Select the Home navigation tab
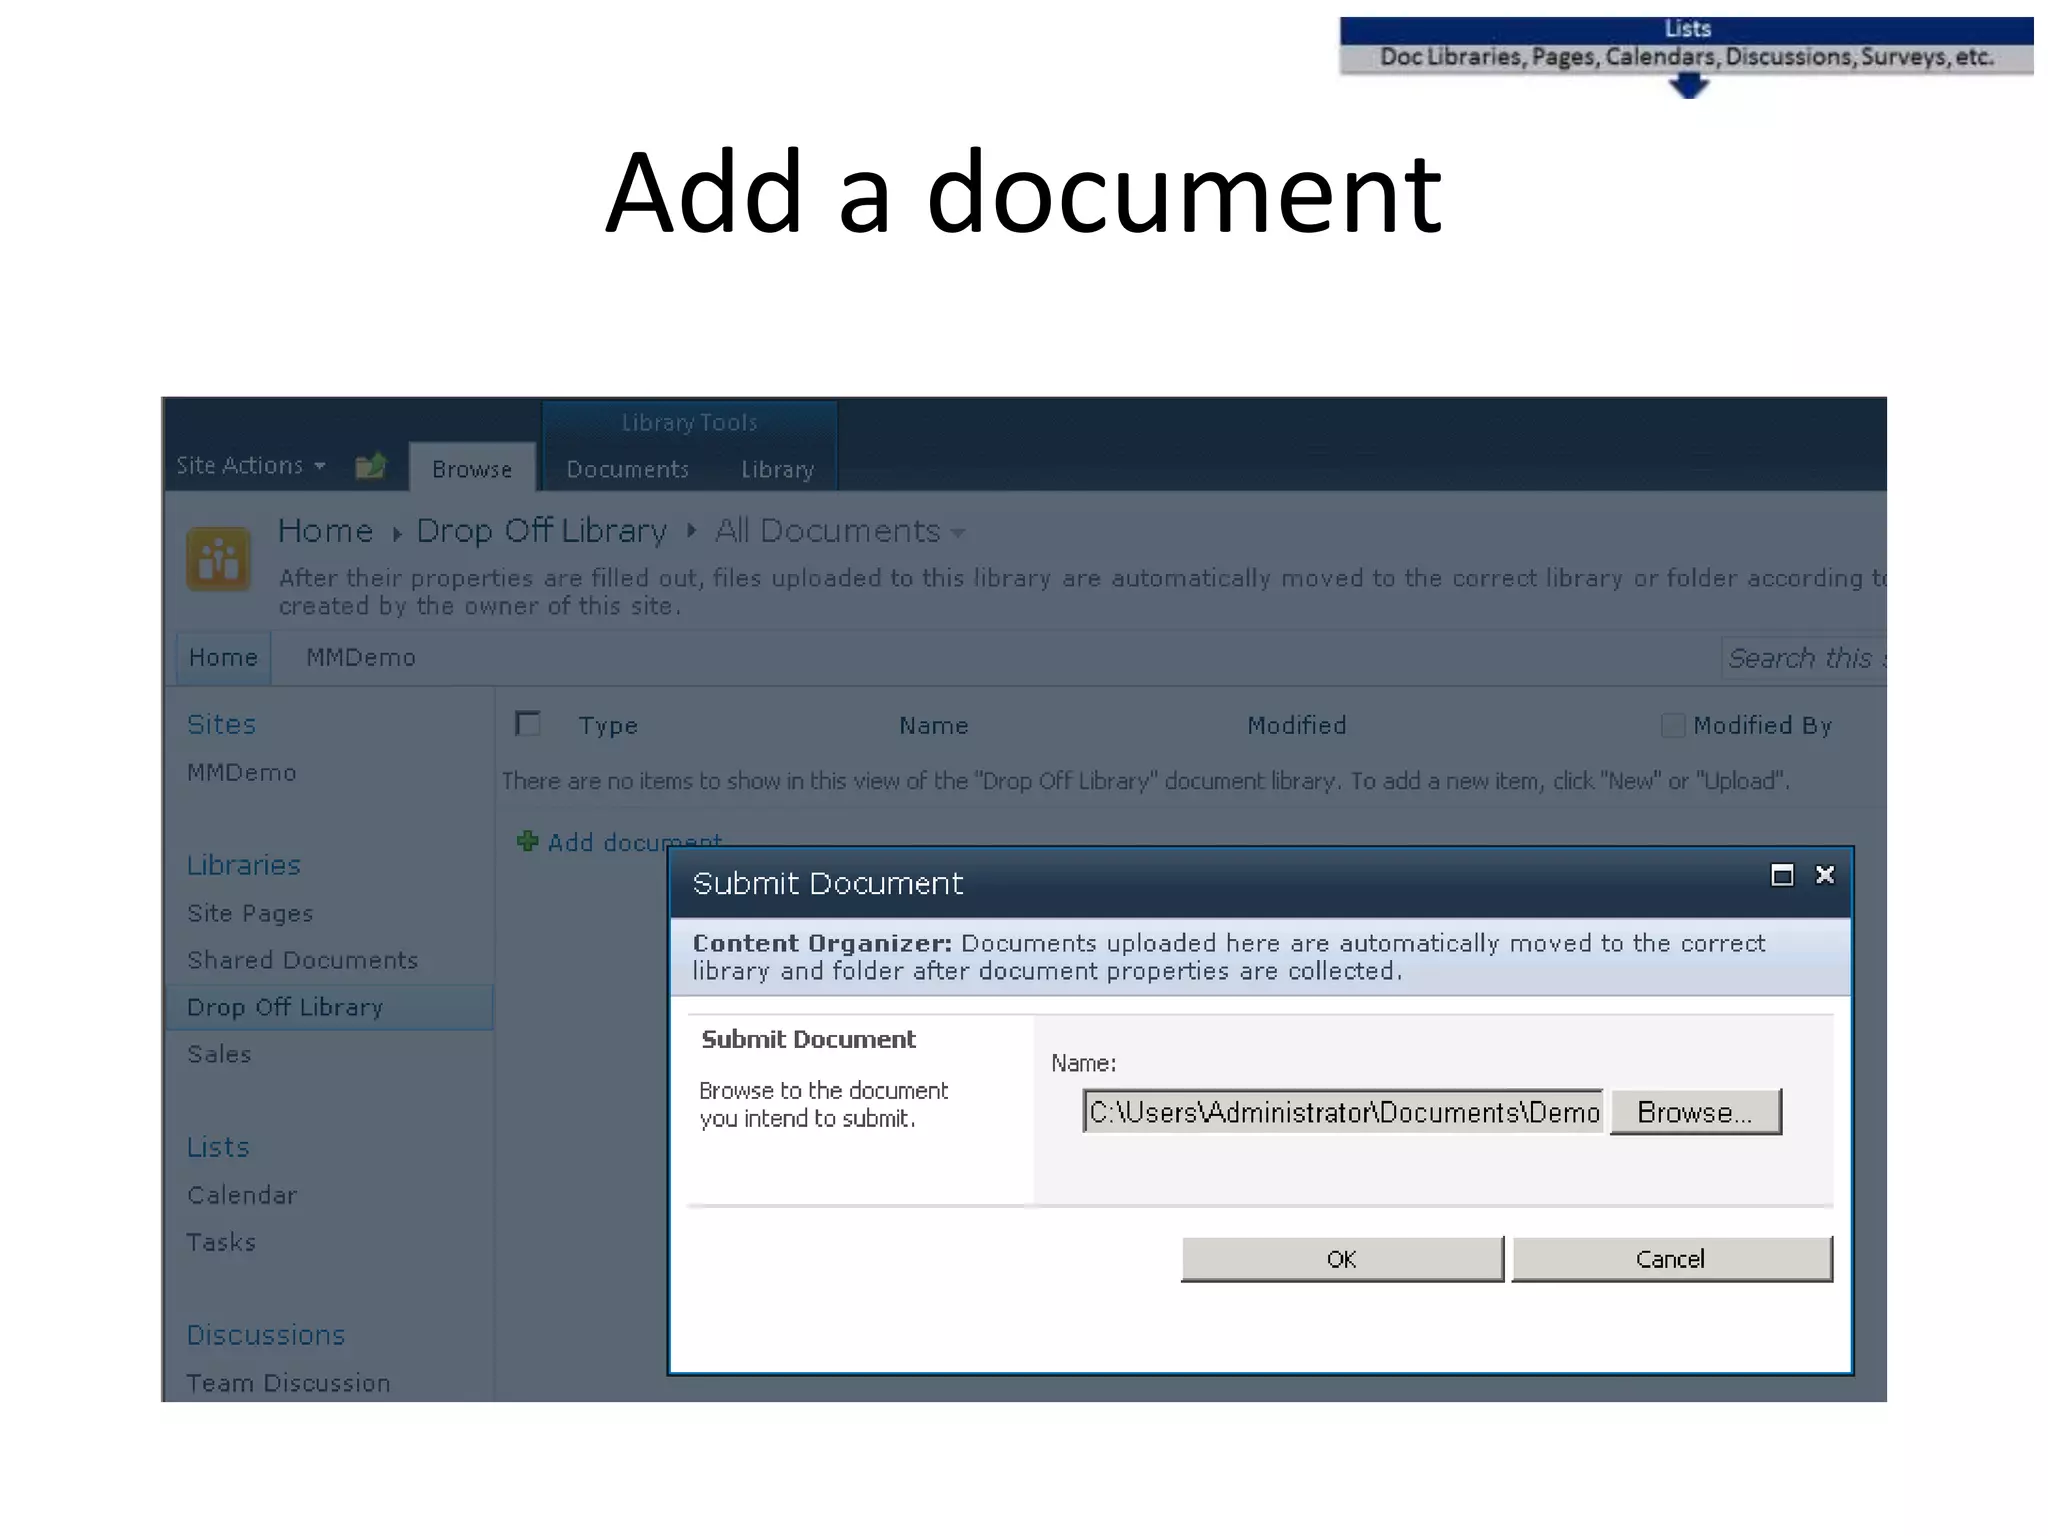2048x1536 pixels. click(x=223, y=657)
